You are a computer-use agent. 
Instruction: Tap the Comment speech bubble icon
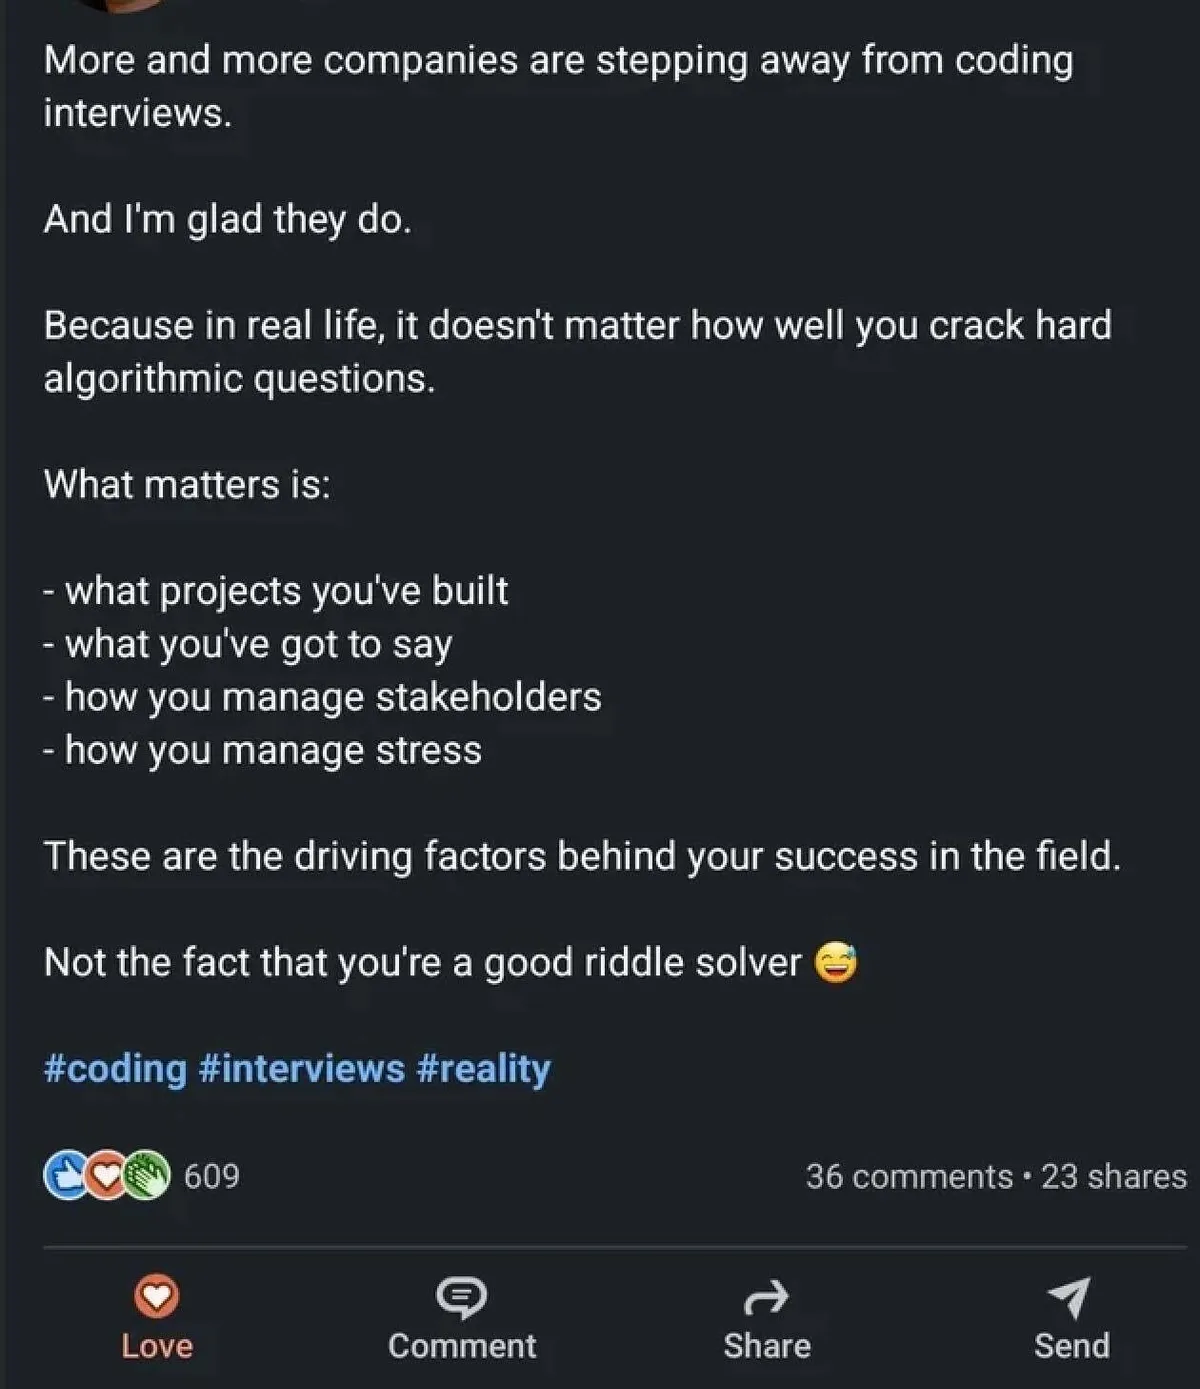point(461,1298)
